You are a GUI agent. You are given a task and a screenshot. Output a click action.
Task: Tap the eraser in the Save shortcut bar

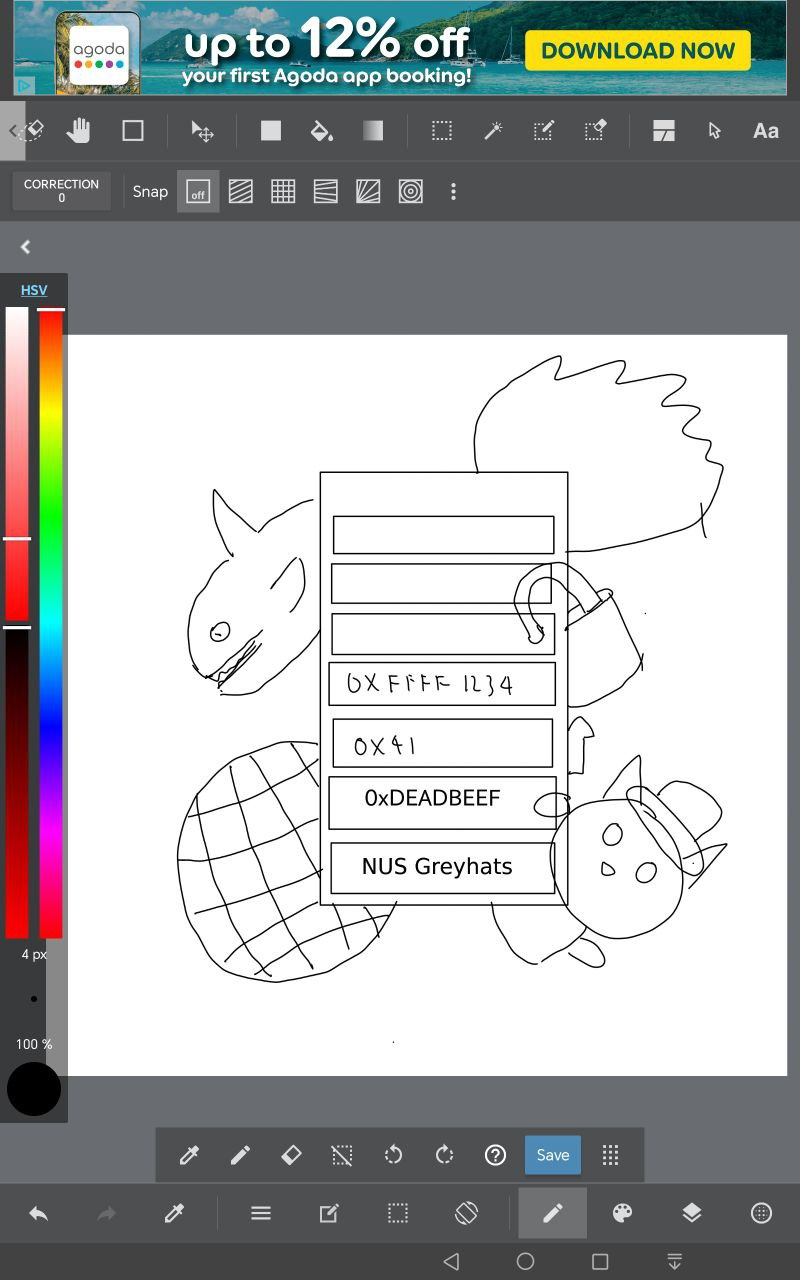291,1156
